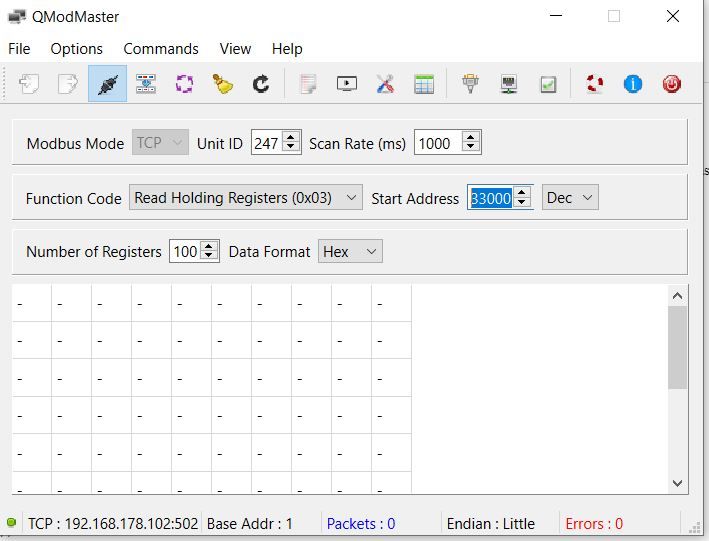The height and width of the screenshot is (541, 709).
Task: Open the Modbus Mode TCP dropdown
Action: coord(160,142)
